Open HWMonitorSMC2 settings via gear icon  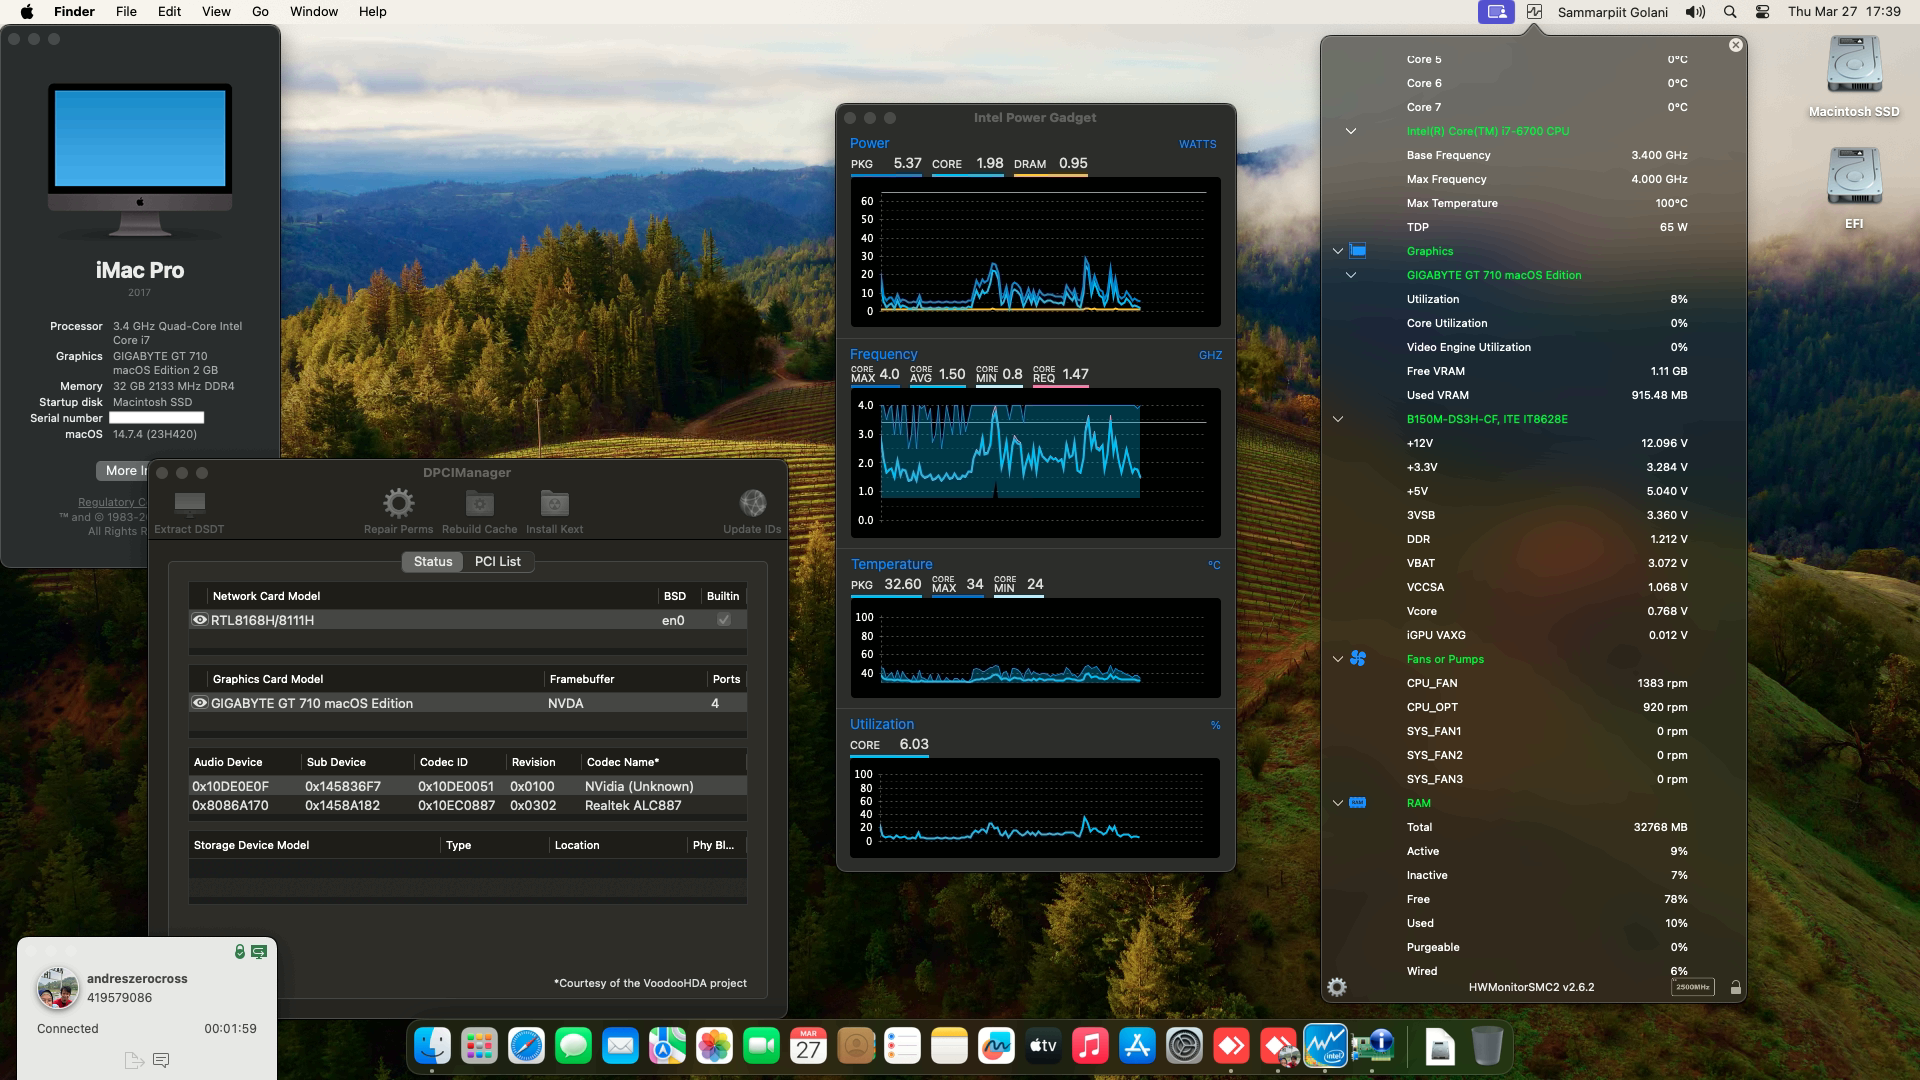pos(1337,987)
